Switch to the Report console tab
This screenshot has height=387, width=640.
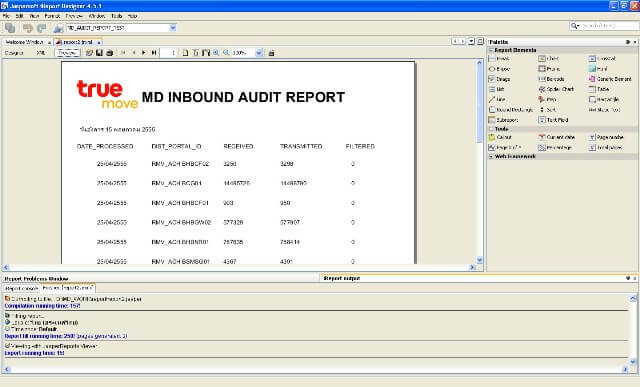pyautogui.click(x=22, y=288)
